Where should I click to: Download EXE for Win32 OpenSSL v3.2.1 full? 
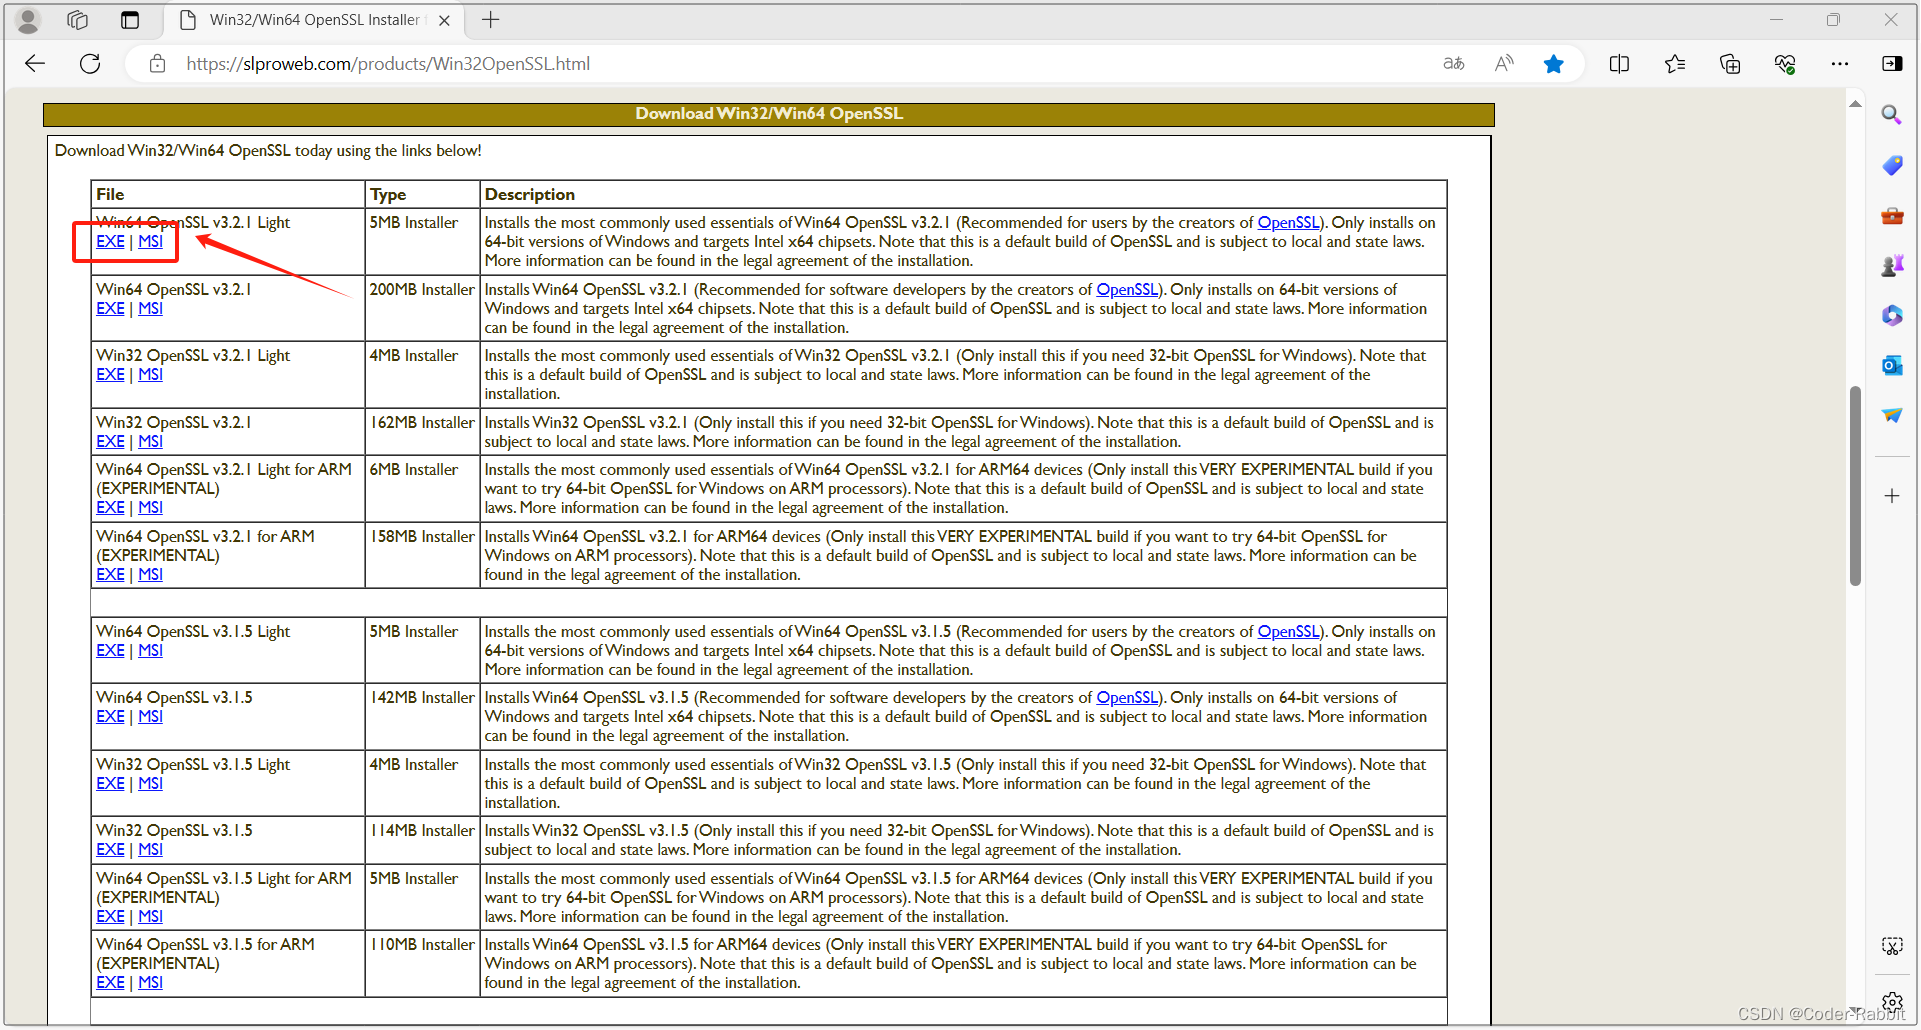[110, 442]
